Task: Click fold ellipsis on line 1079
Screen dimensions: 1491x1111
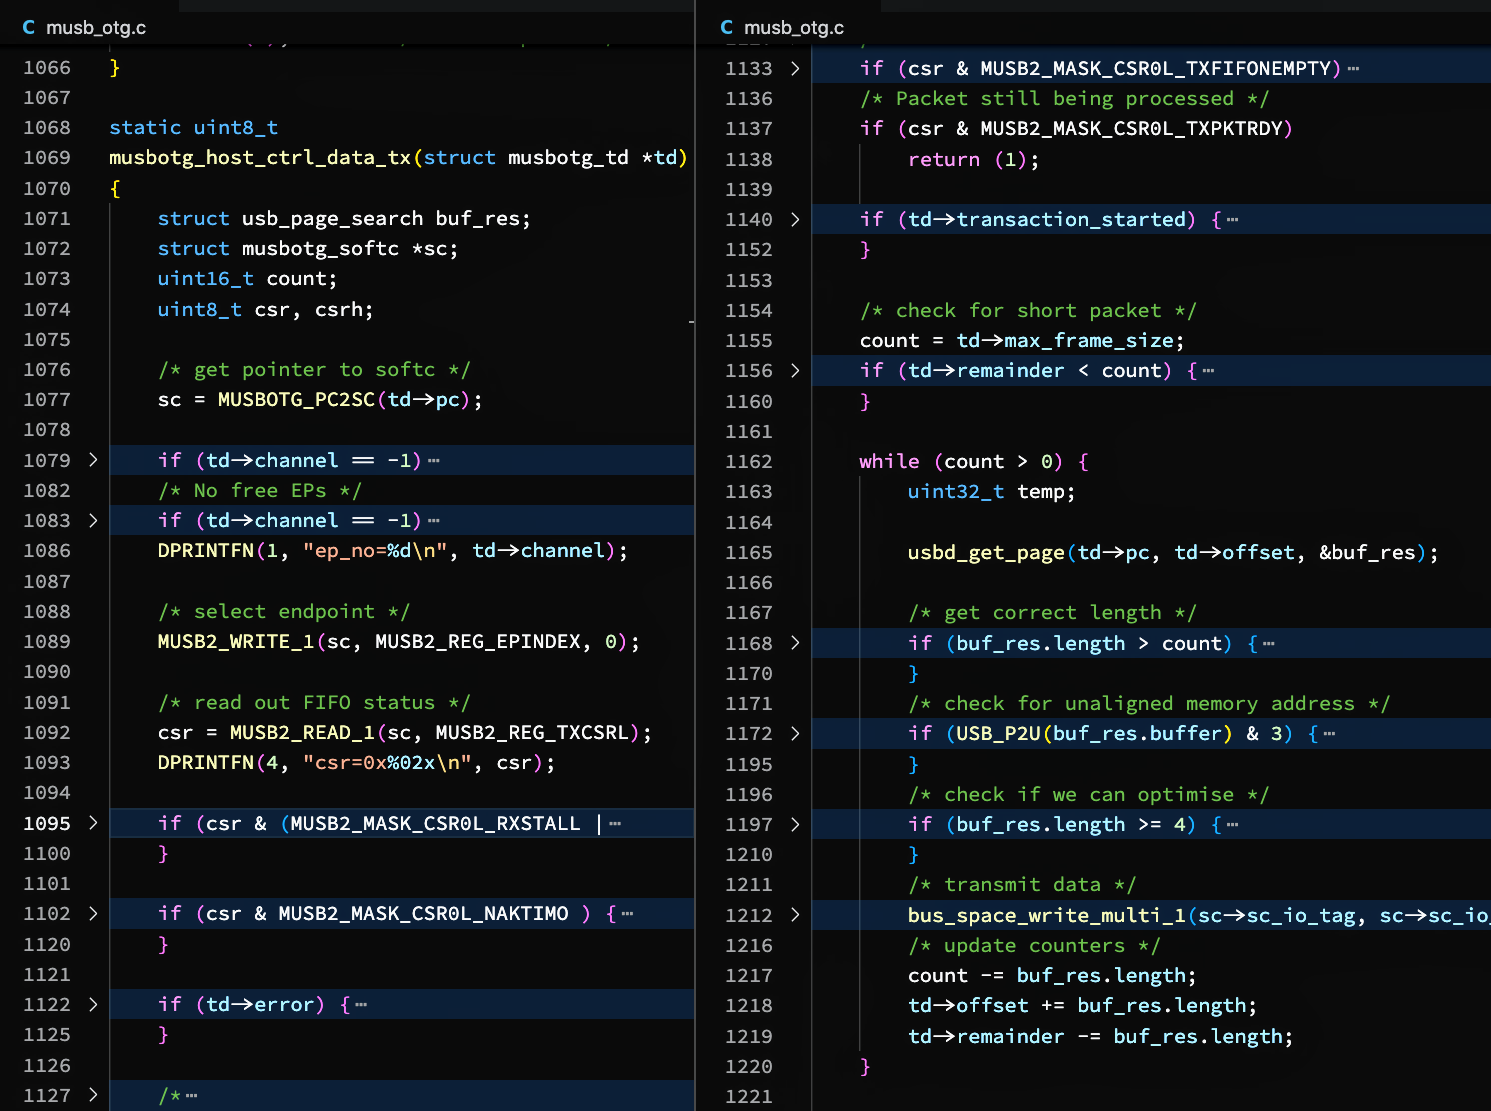Action: [434, 461]
